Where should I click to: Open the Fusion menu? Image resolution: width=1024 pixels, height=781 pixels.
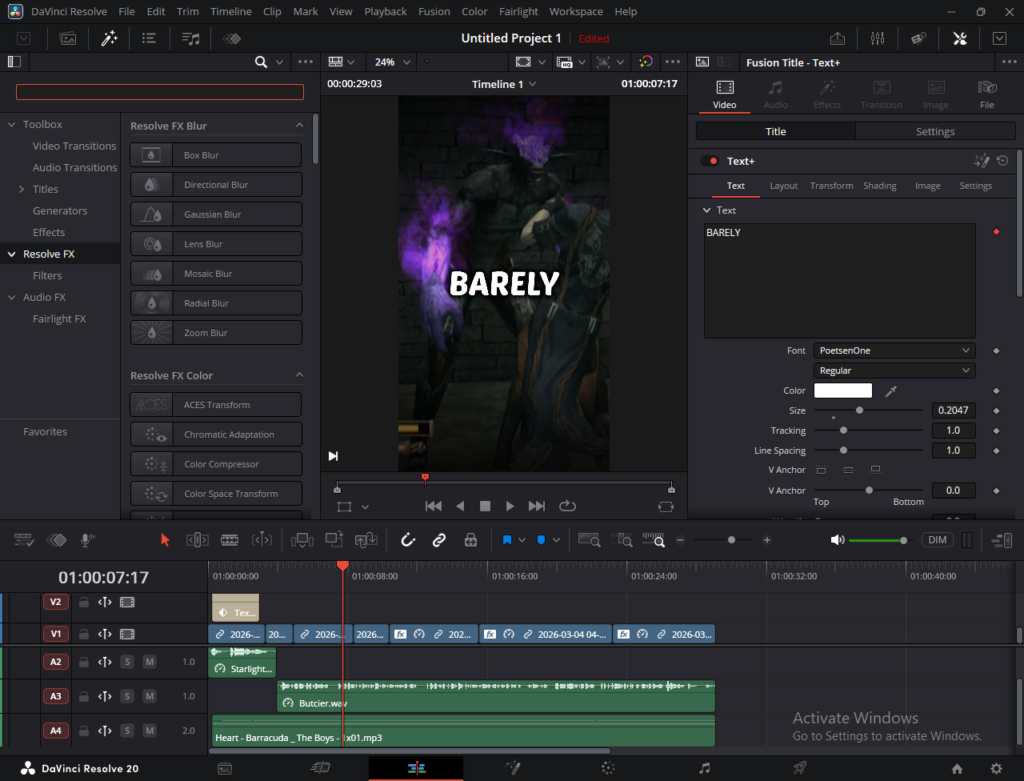434,12
